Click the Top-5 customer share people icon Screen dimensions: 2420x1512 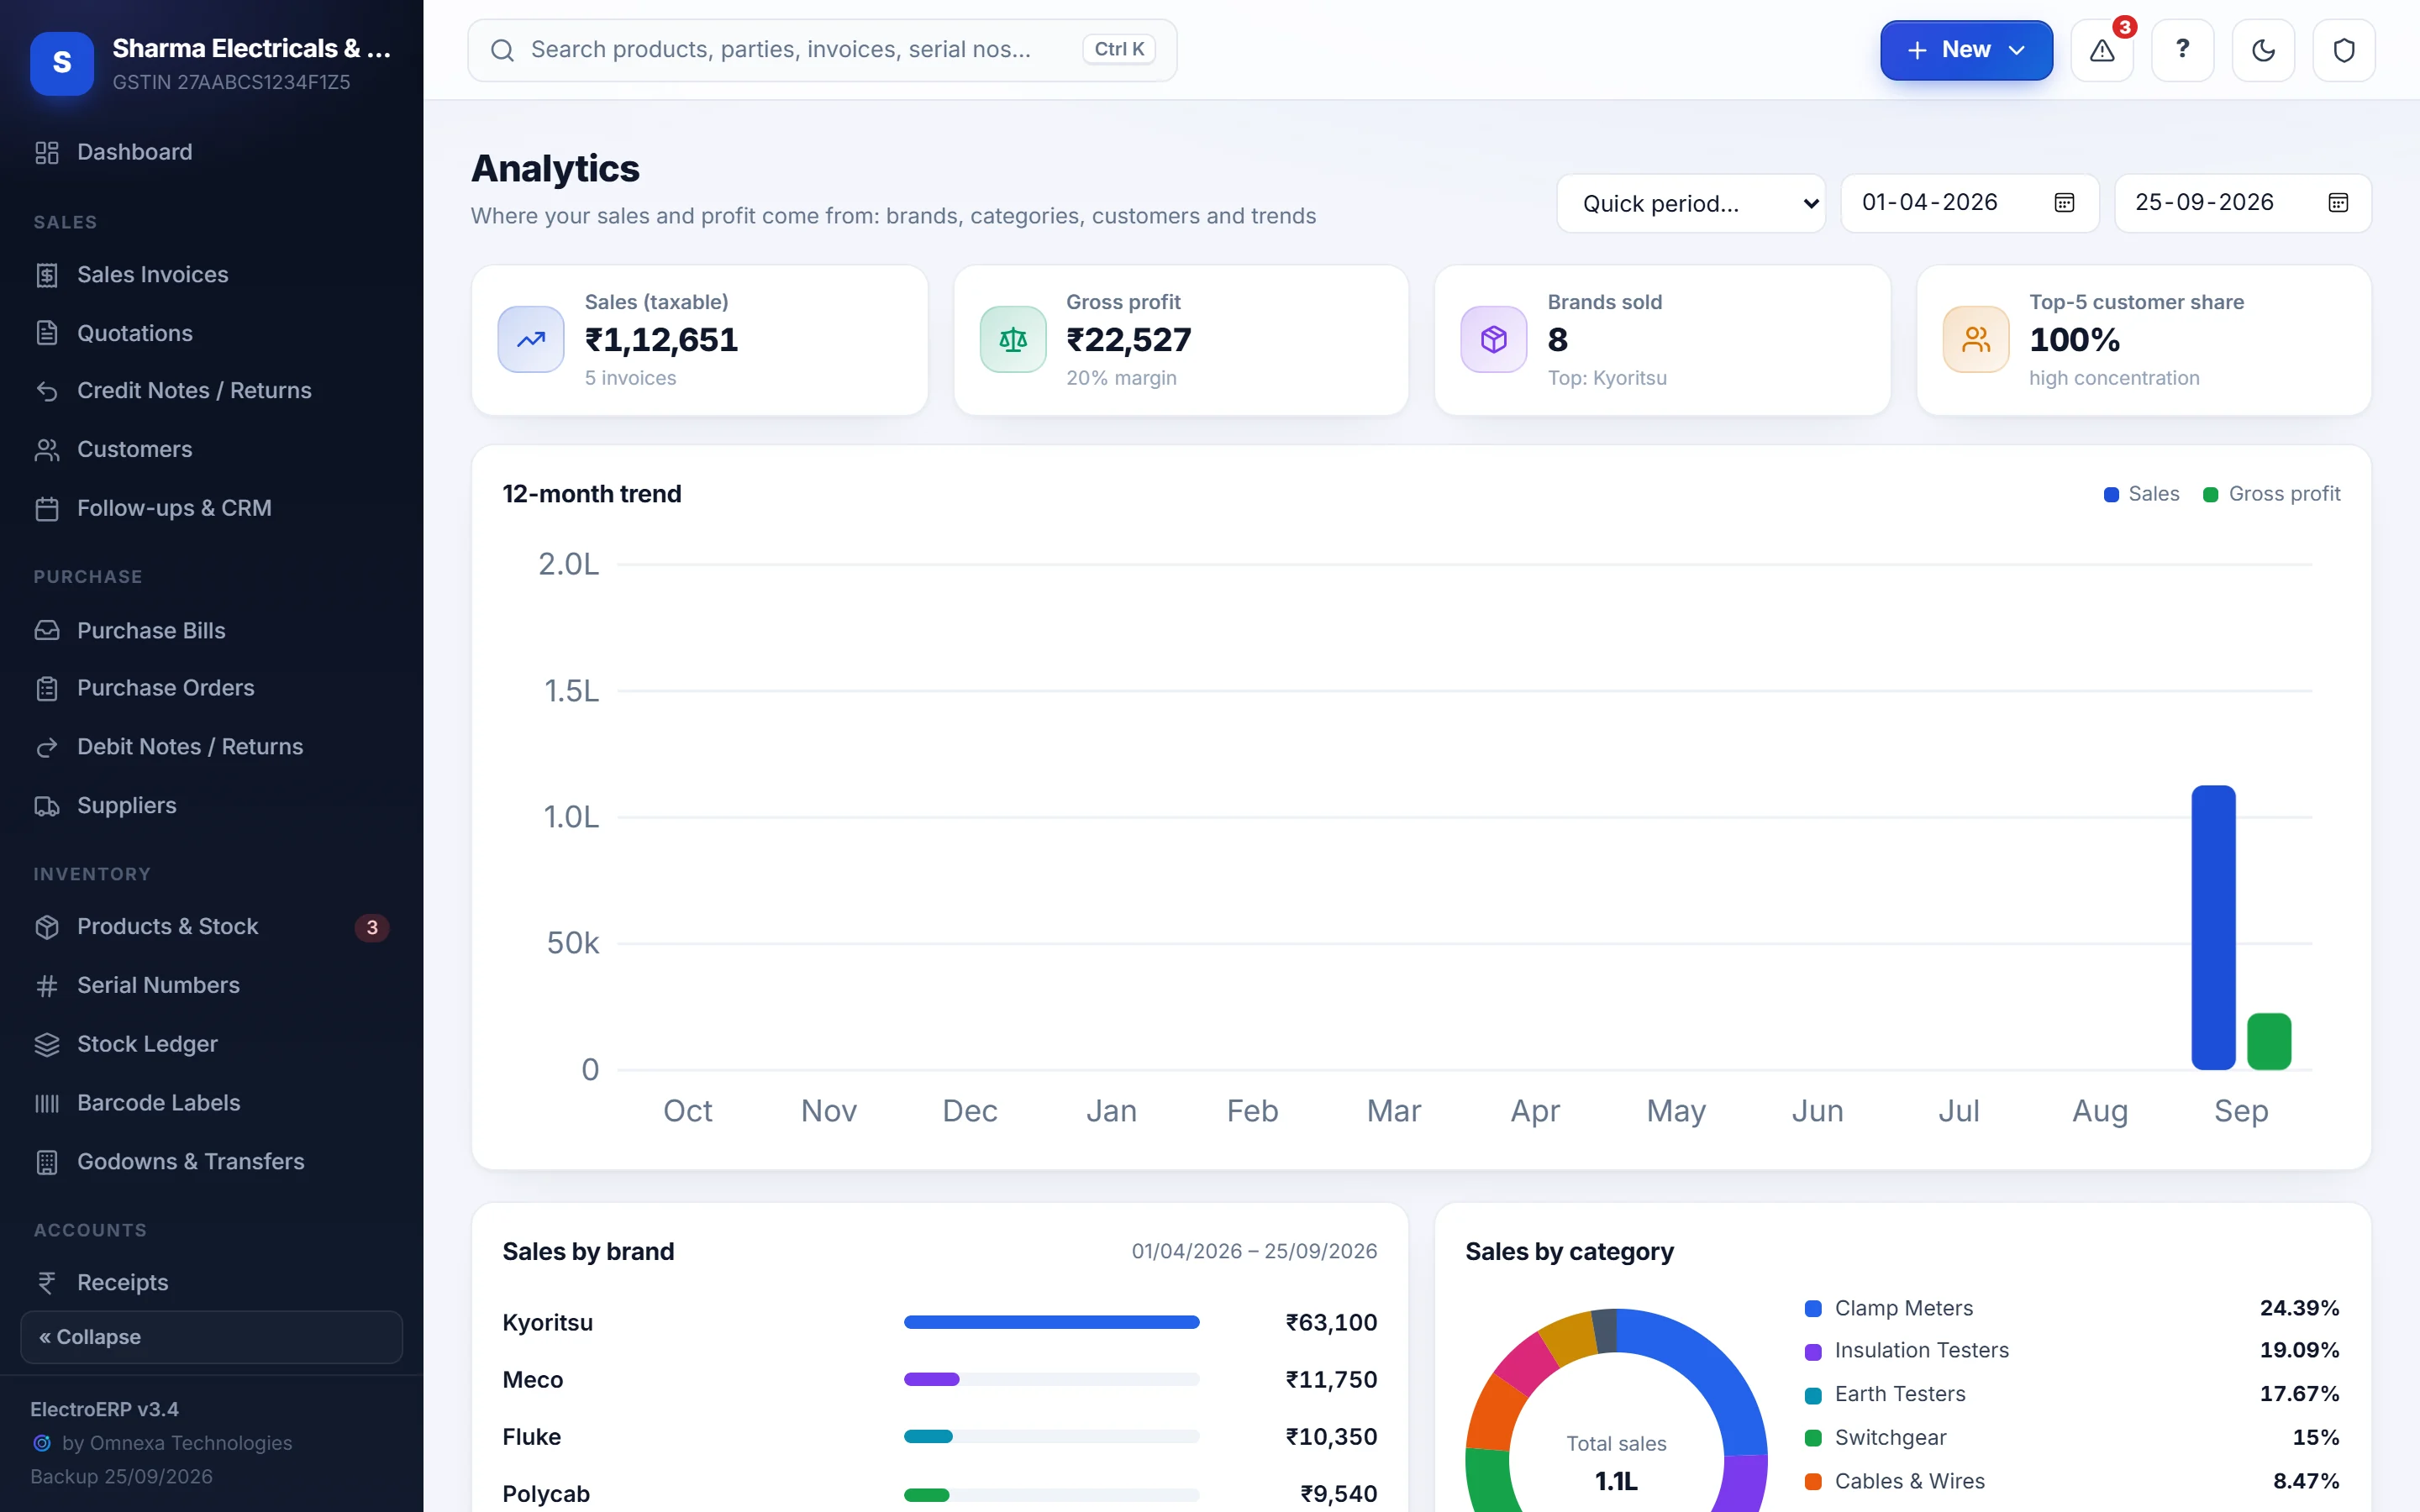[x=1976, y=339]
